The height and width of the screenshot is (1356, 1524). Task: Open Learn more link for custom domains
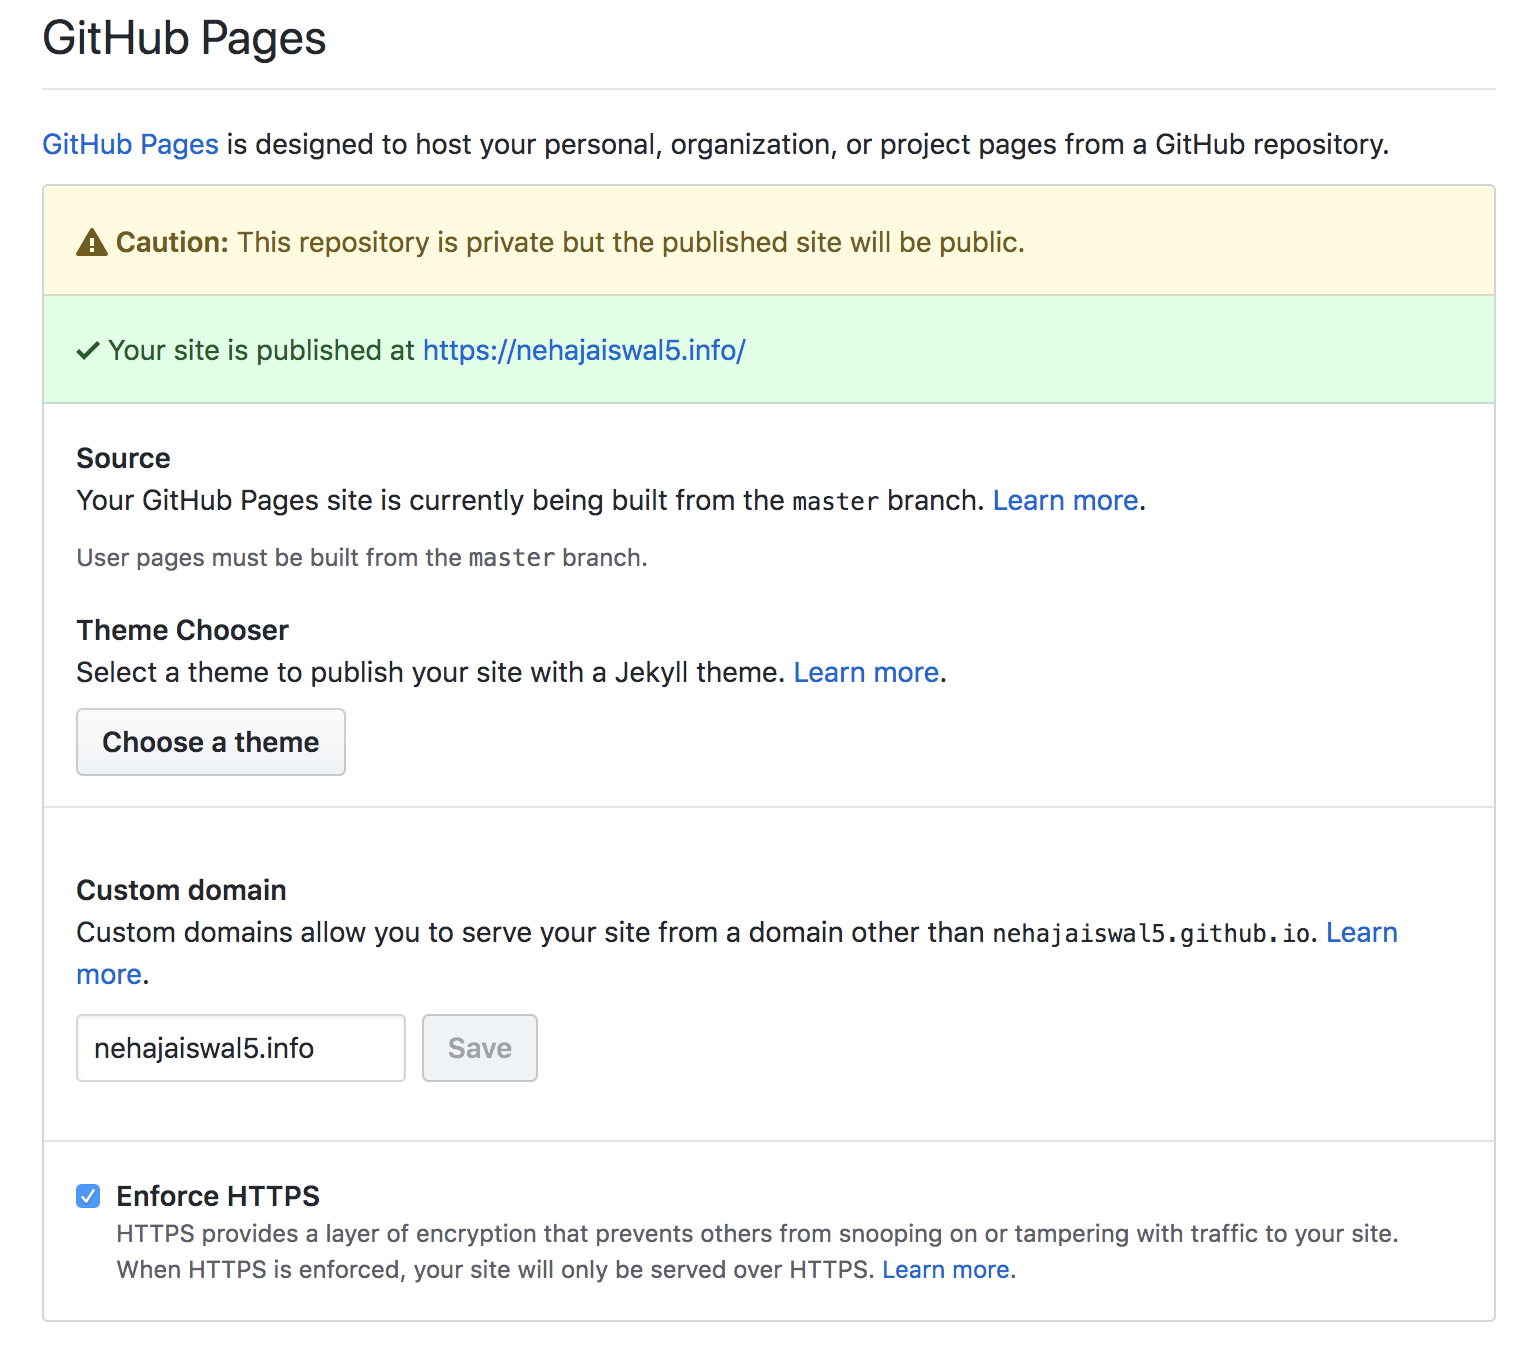(x=1361, y=932)
